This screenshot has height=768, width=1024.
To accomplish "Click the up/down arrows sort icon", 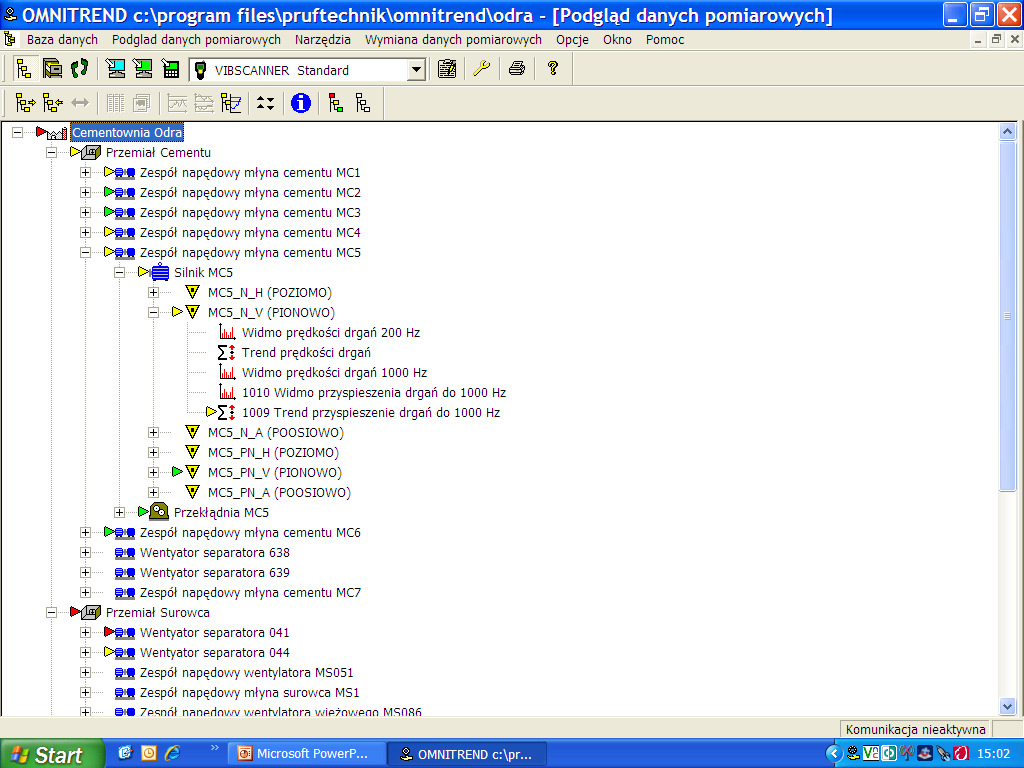I will 265,103.
